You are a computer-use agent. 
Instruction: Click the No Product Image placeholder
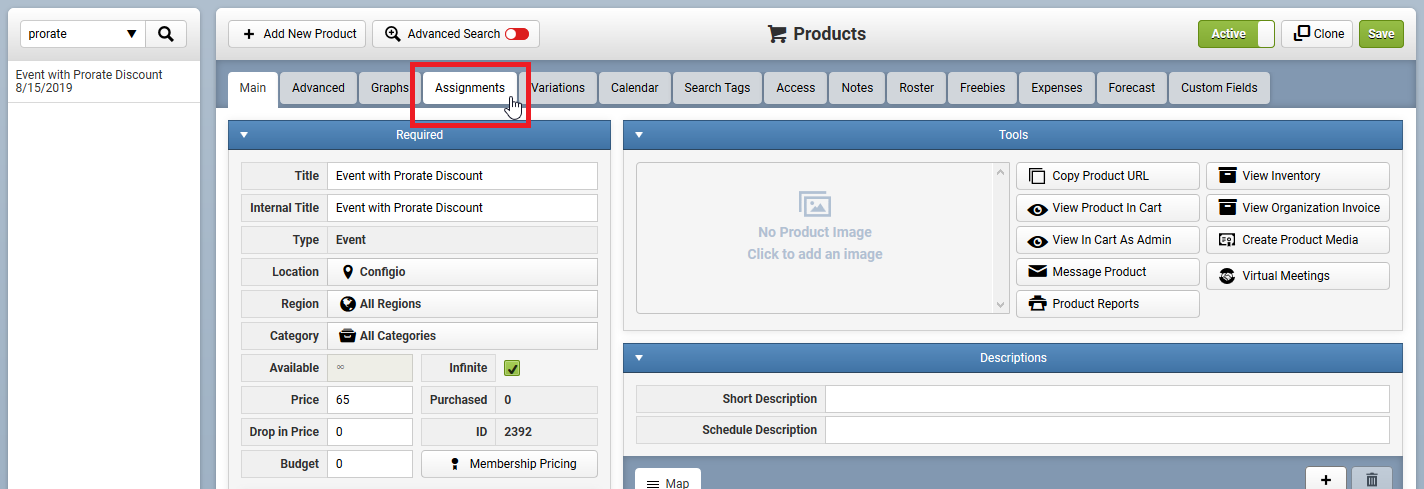click(x=815, y=238)
